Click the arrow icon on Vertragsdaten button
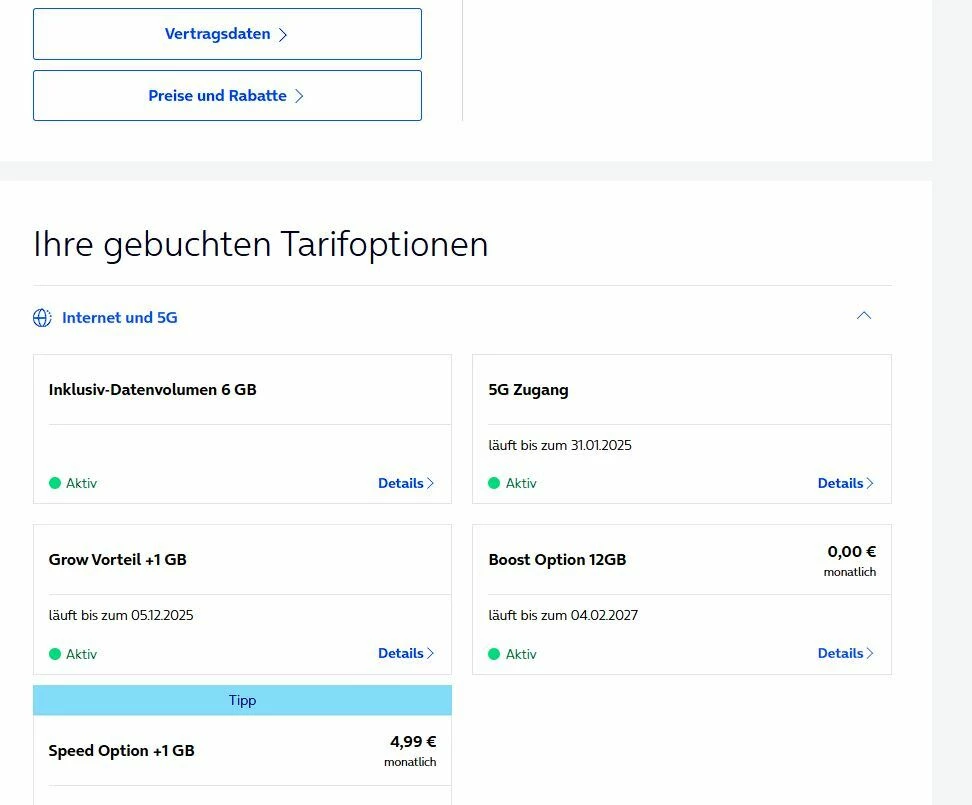 [x=283, y=35]
